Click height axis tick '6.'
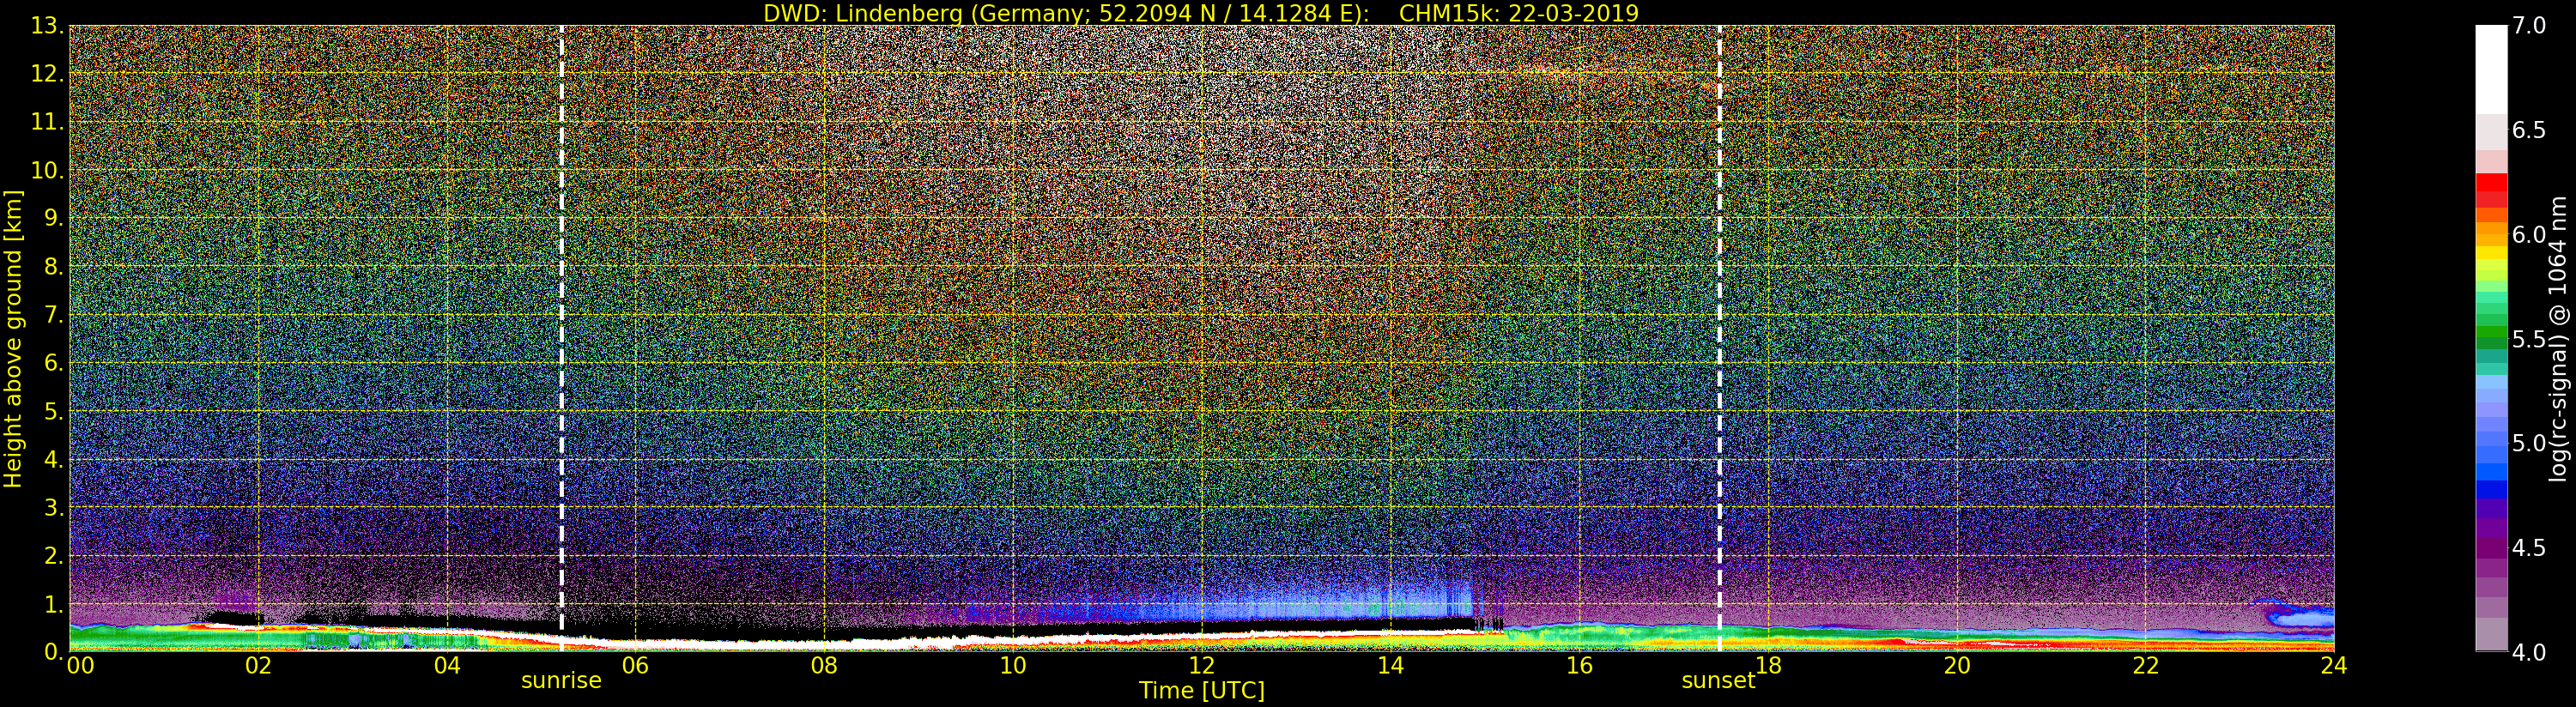The height and width of the screenshot is (707, 2576). click(x=54, y=364)
